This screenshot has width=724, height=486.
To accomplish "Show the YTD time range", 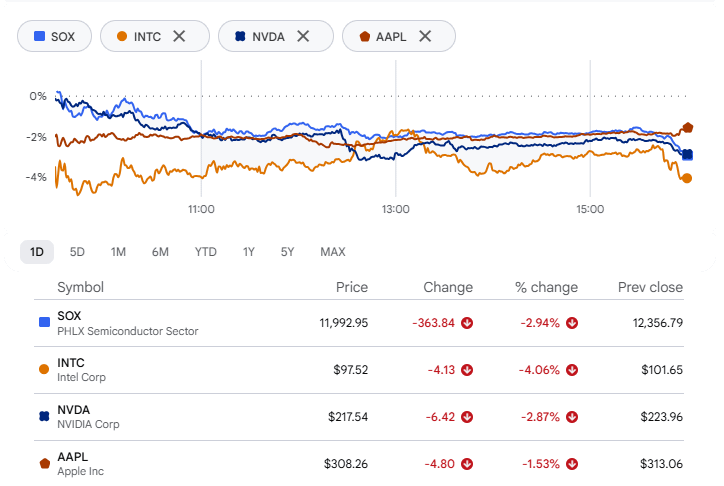I will [205, 252].
